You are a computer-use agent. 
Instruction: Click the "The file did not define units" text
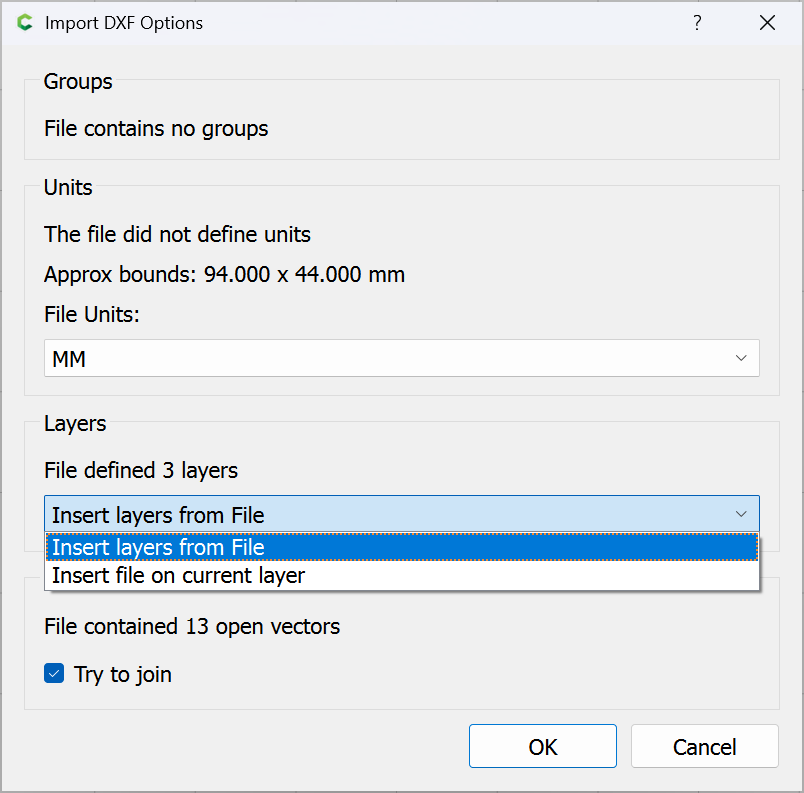tap(177, 235)
